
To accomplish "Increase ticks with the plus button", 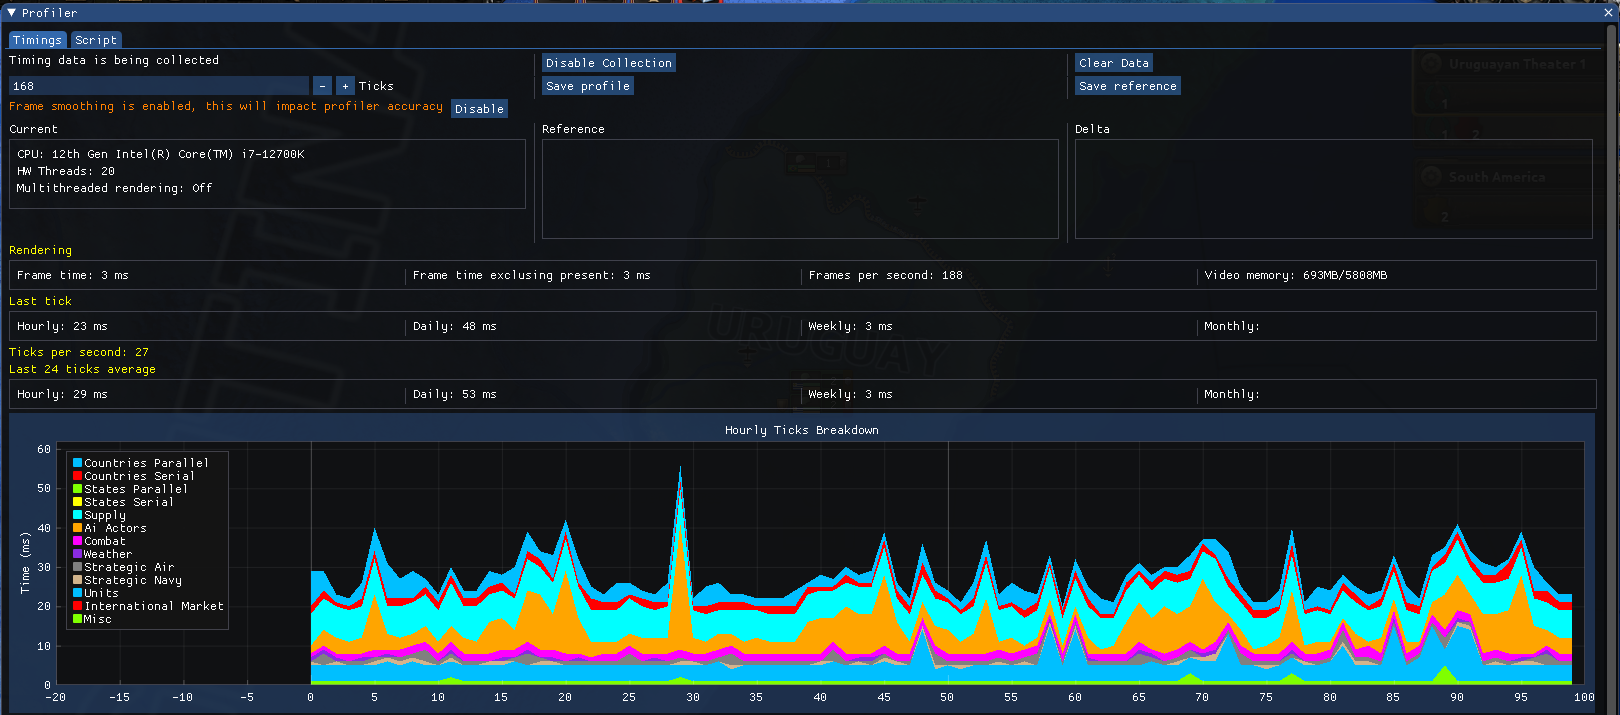I will [345, 86].
